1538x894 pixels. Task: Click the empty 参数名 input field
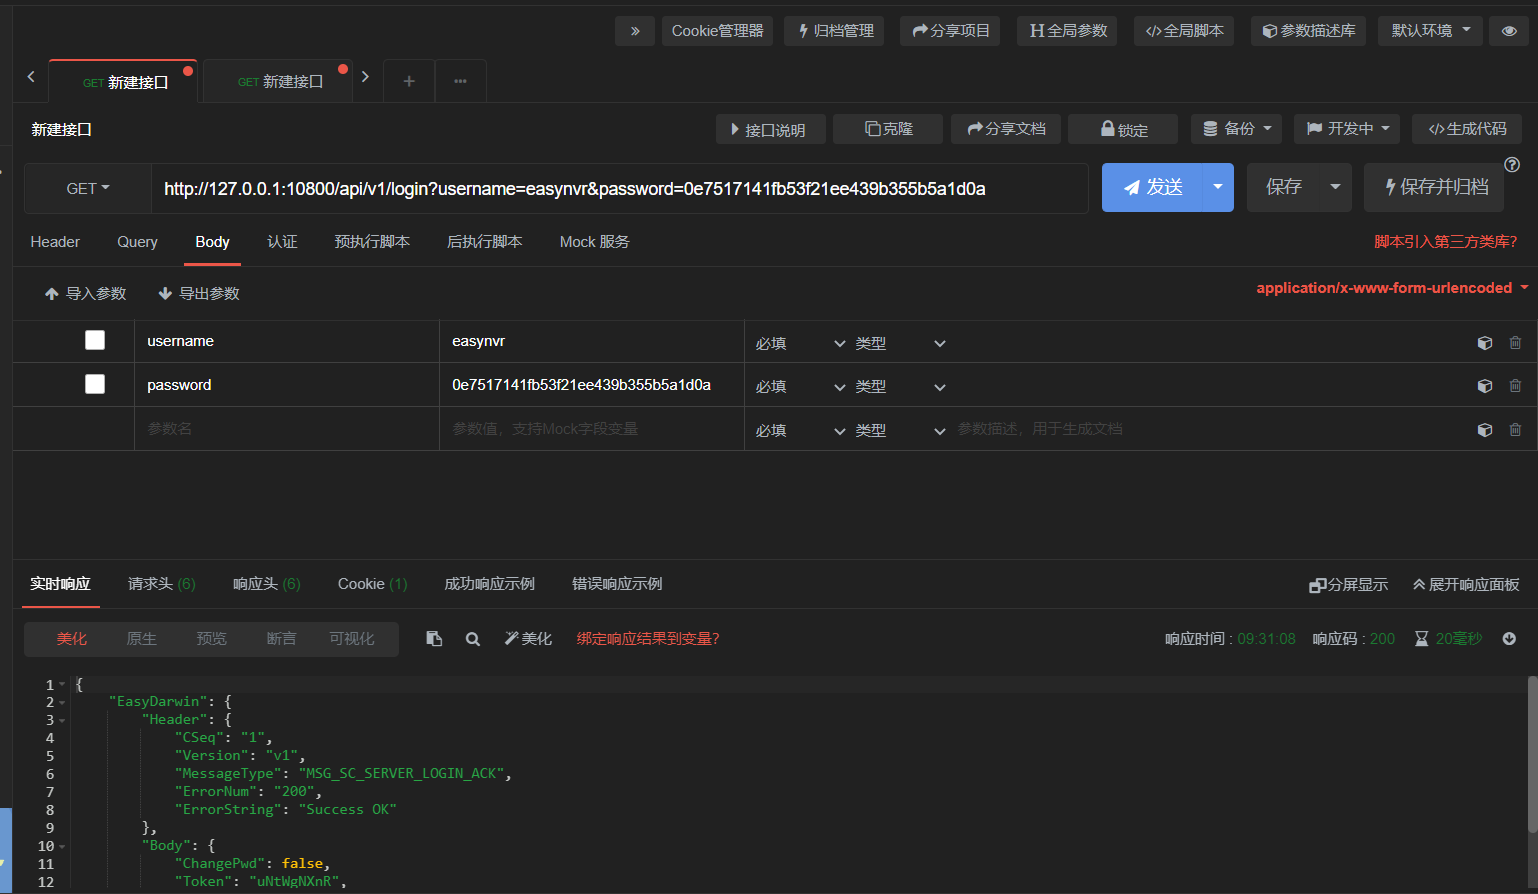pos(287,429)
